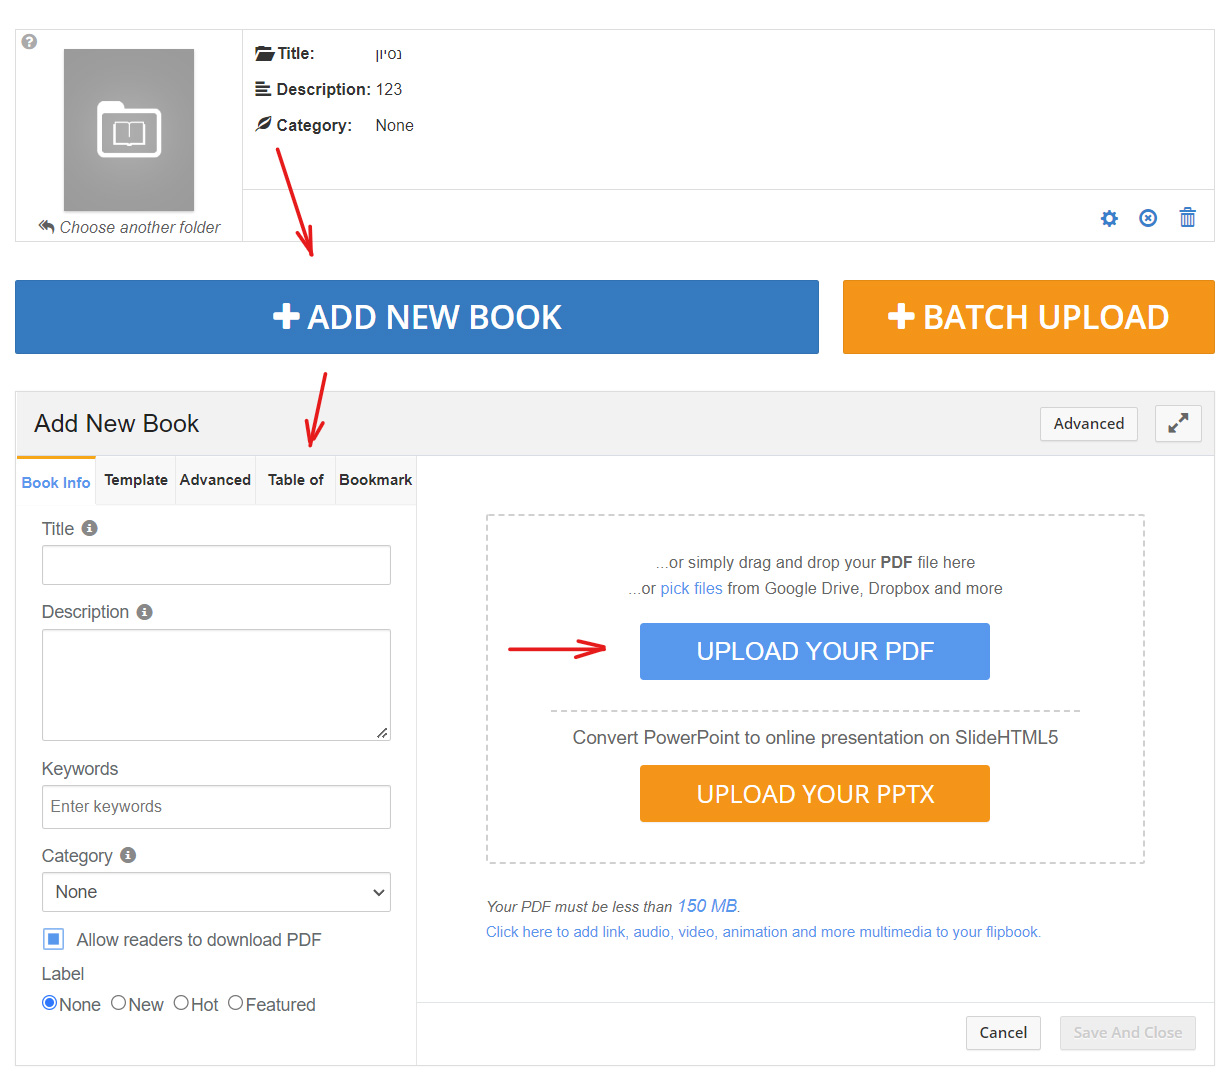
Task: Focus the Title input field
Action: coord(216,565)
